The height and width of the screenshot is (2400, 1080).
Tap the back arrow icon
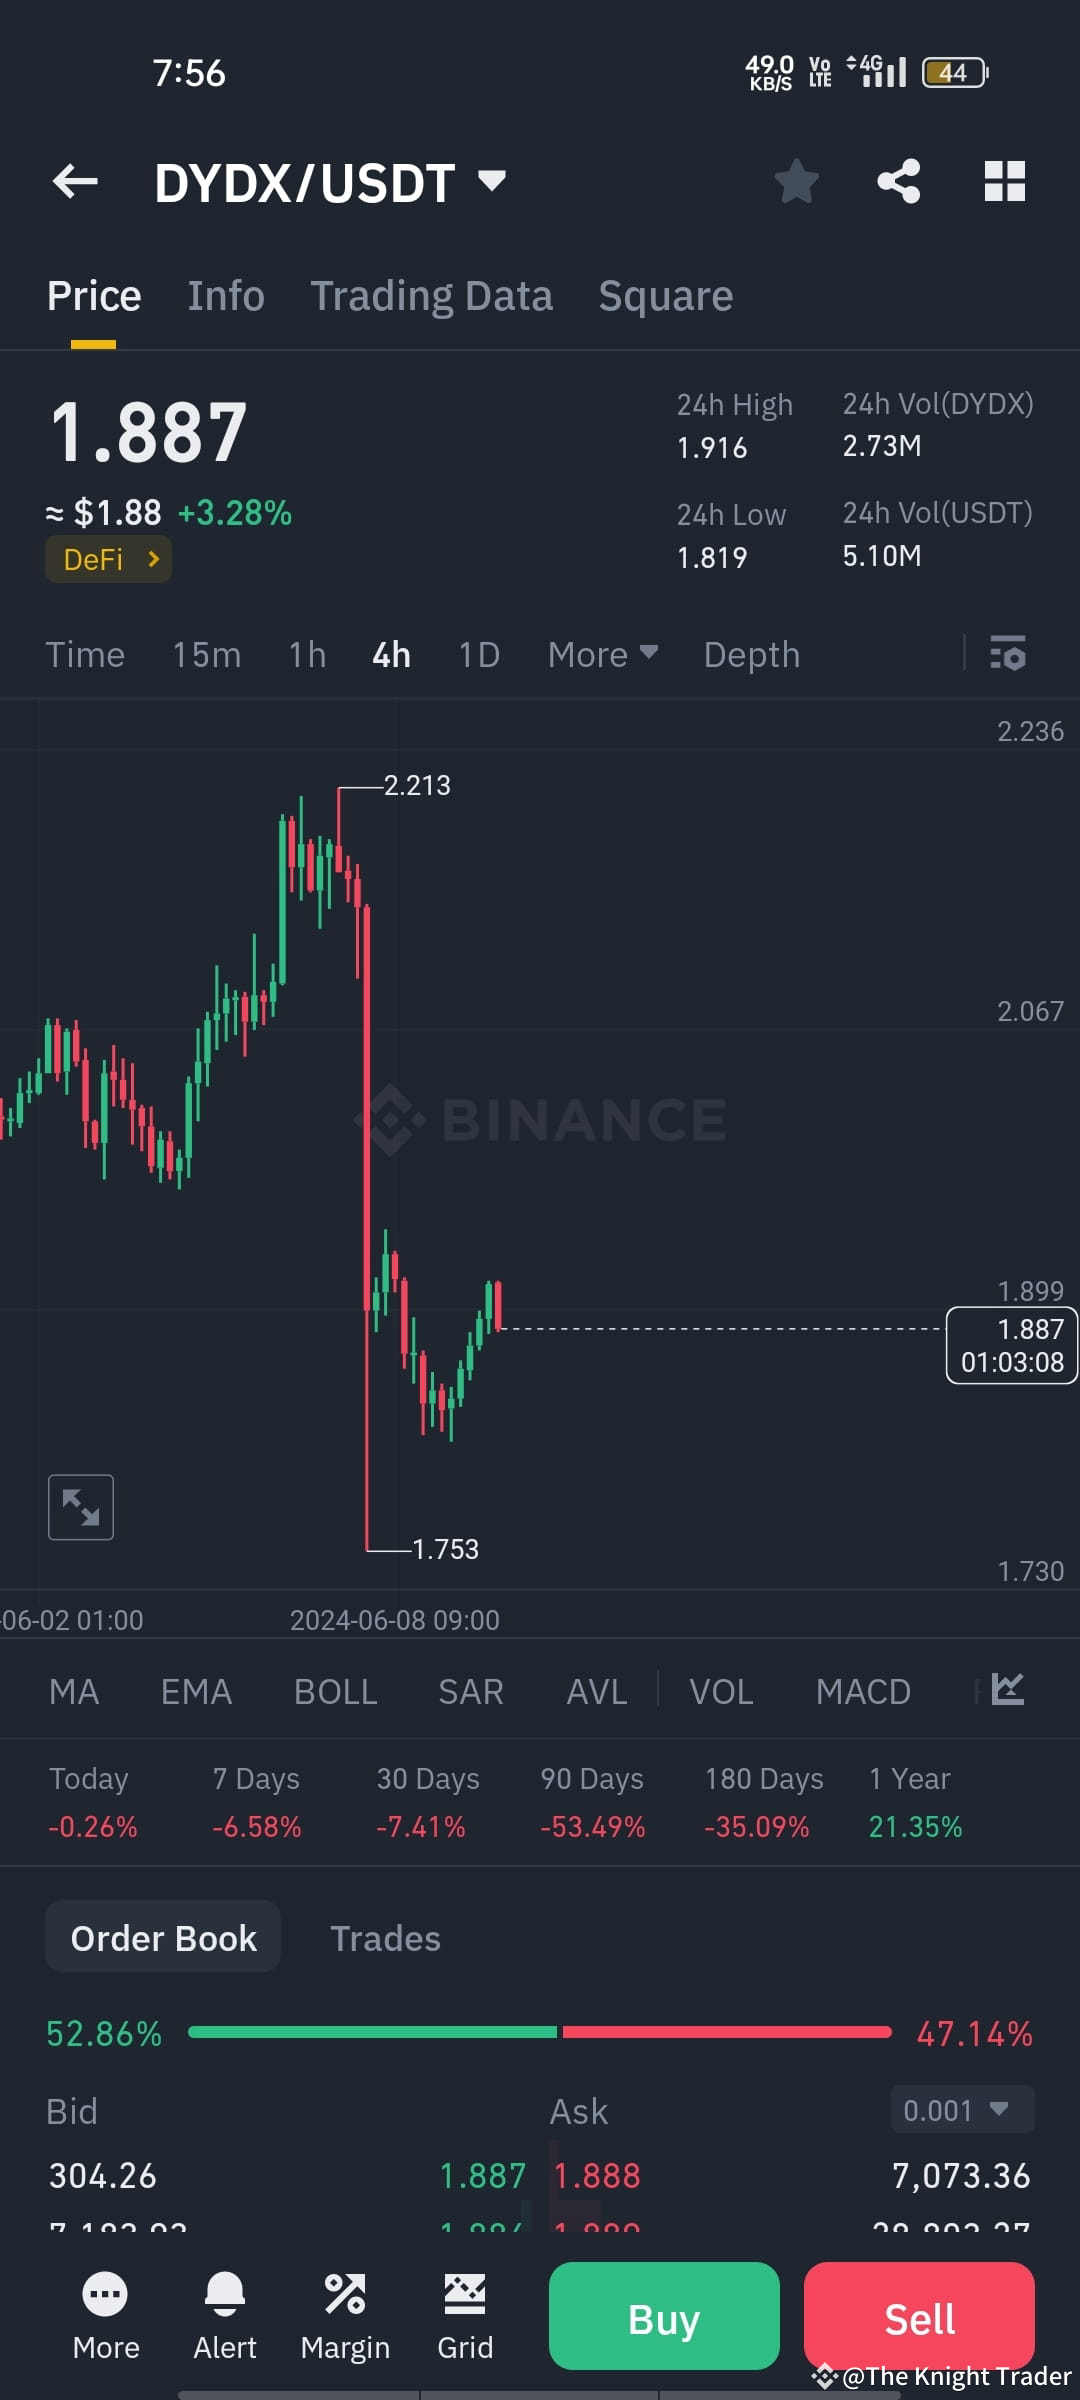tap(75, 182)
